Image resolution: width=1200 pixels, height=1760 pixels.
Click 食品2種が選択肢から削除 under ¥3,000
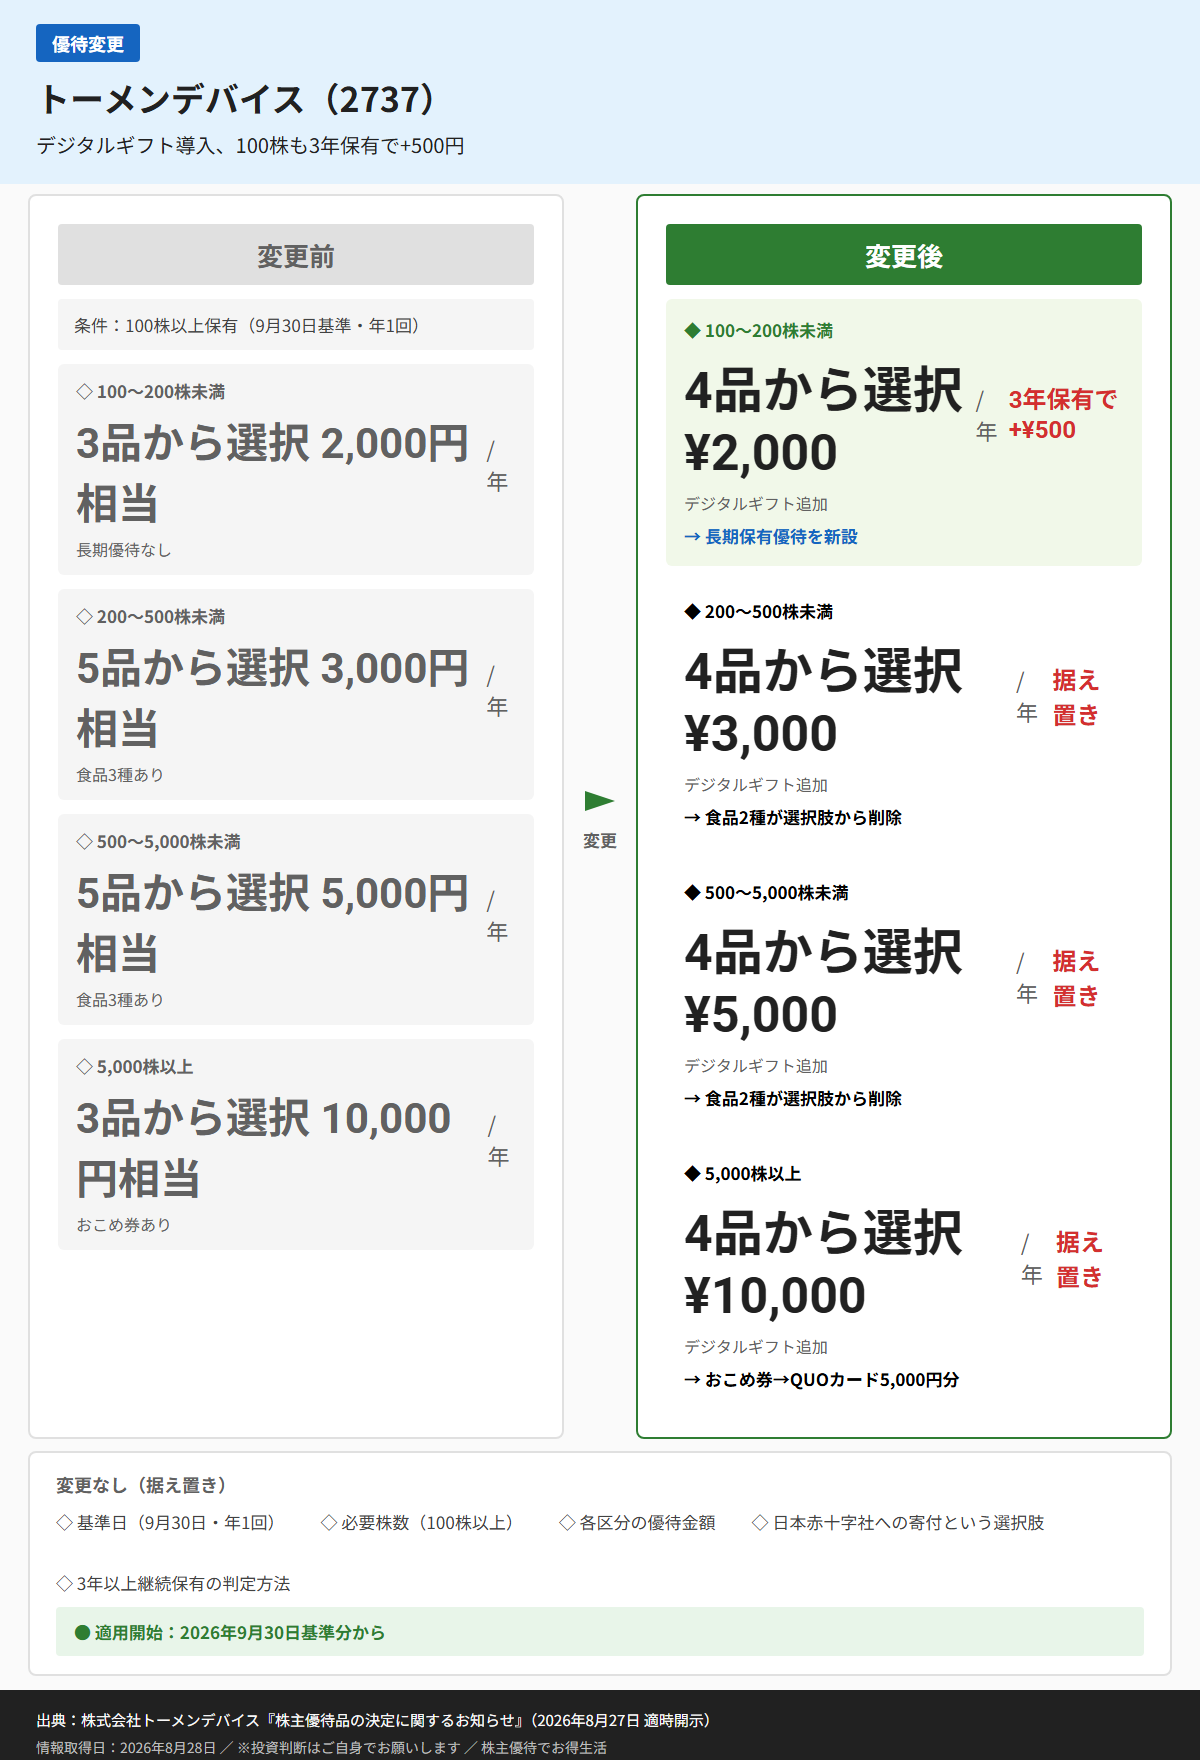[x=793, y=818]
